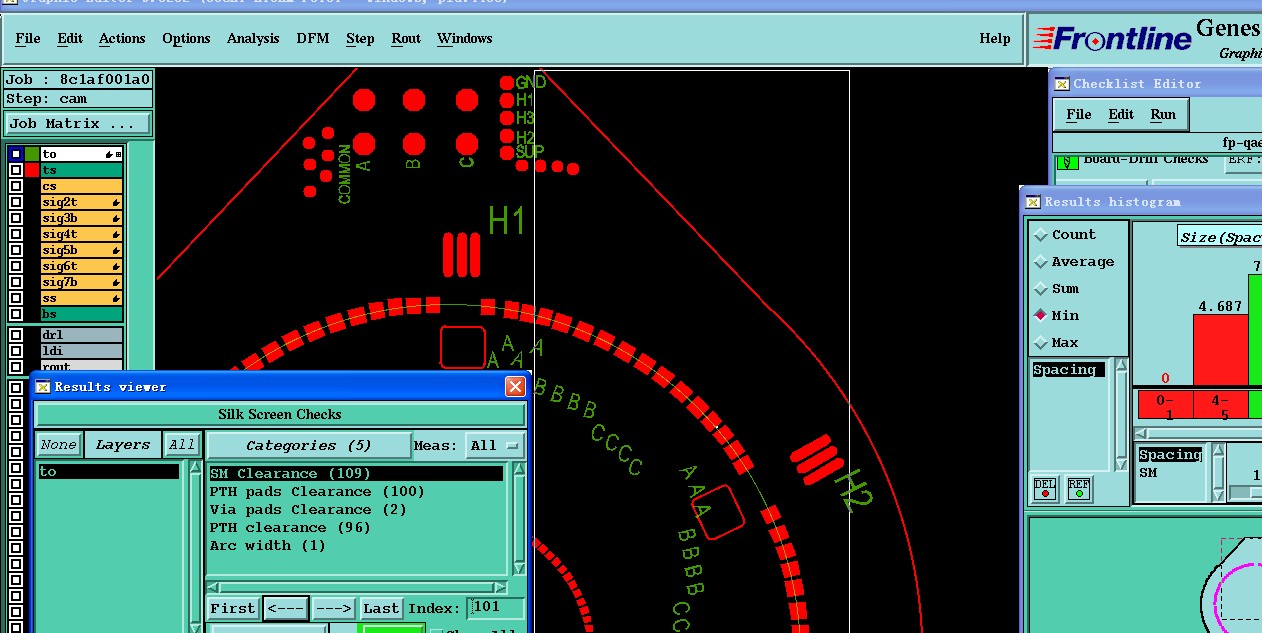Click the hand icon on layer sig5b
Screen dimensions: 1262x633
coord(116,250)
